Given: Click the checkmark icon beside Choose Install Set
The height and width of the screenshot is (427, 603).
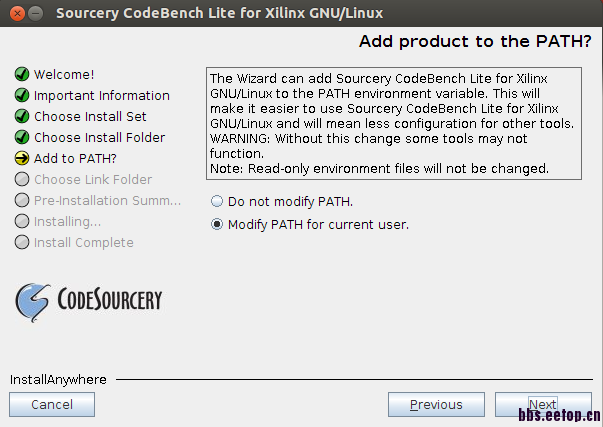Looking at the screenshot, I should 21,117.
